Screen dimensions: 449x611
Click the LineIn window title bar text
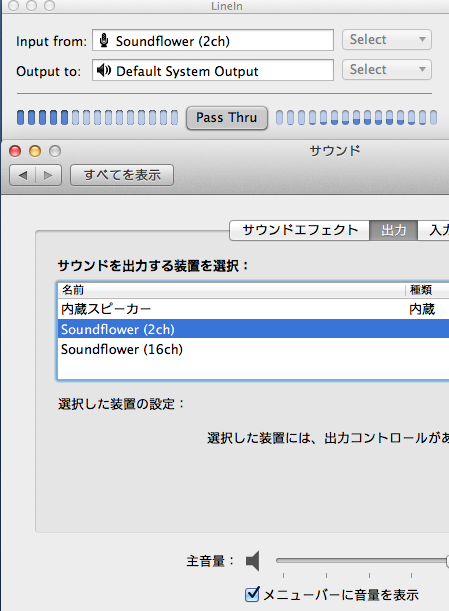pyautogui.click(x=227, y=6)
